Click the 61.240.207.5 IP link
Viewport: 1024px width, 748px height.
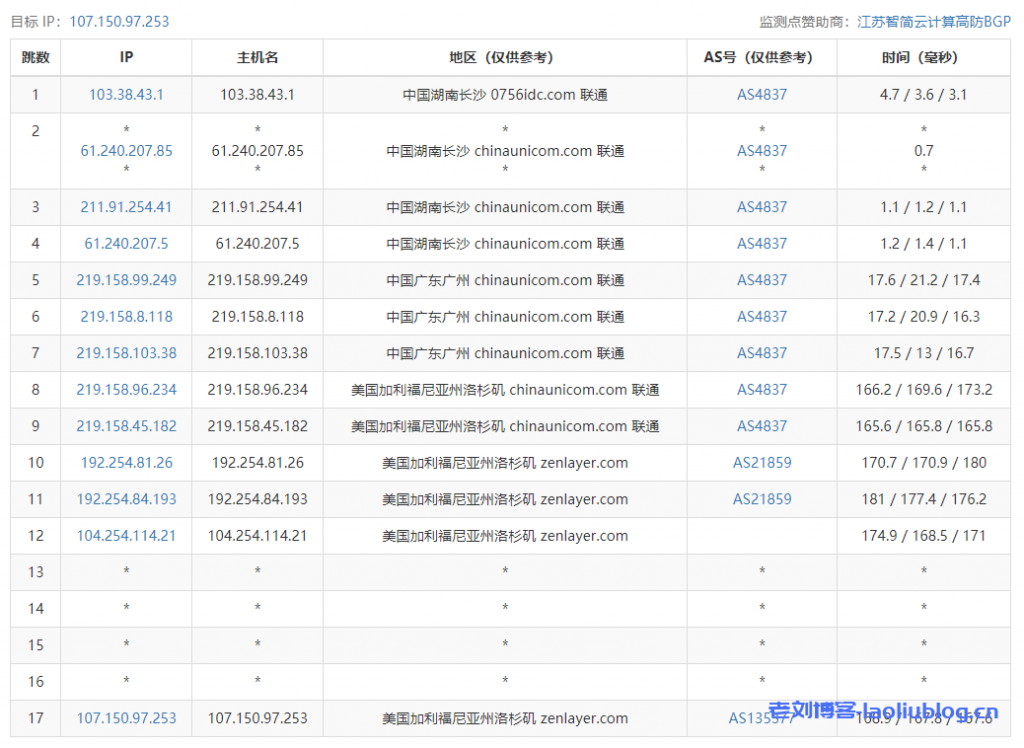pyautogui.click(x=126, y=244)
